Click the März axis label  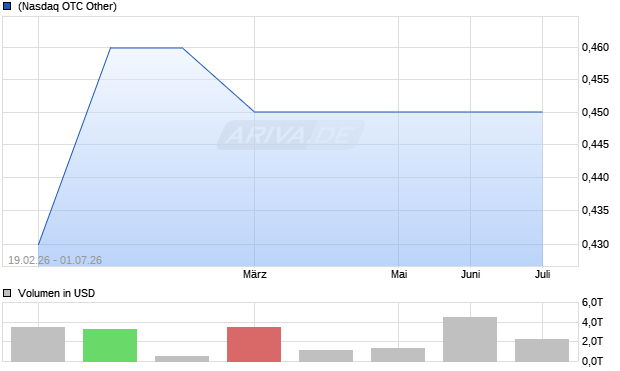(255, 274)
